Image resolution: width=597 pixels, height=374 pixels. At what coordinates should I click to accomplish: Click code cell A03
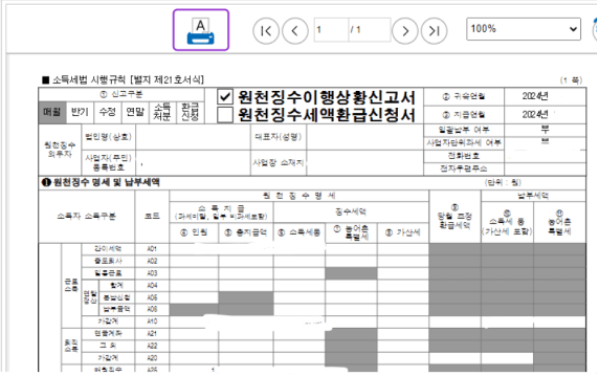click(x=152, y=273)
